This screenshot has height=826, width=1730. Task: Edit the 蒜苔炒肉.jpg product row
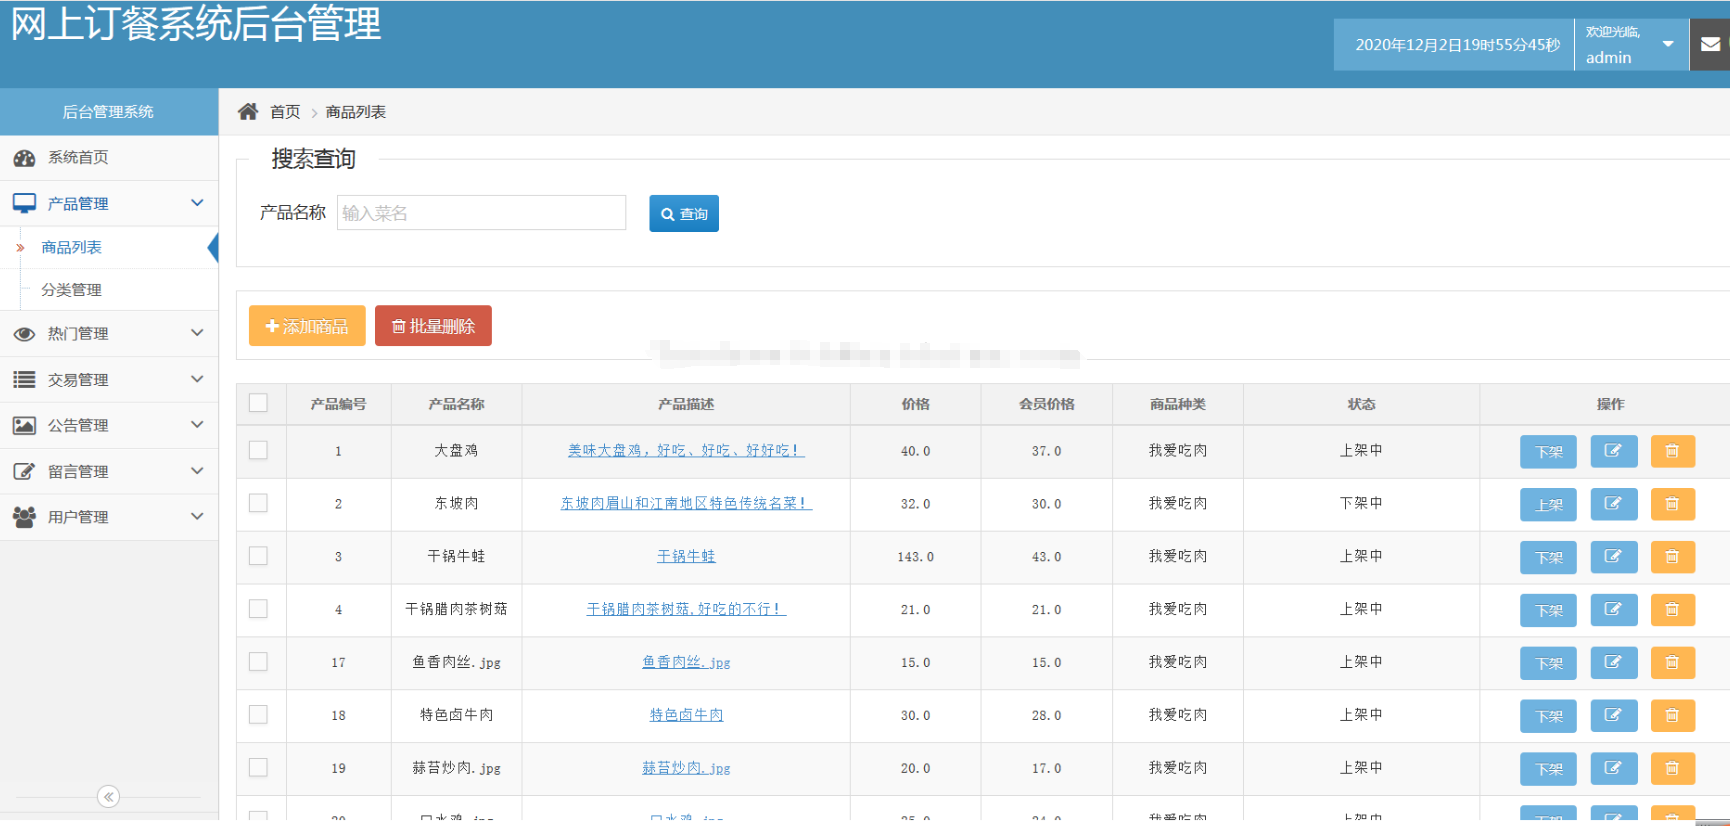pos(1613,769)
